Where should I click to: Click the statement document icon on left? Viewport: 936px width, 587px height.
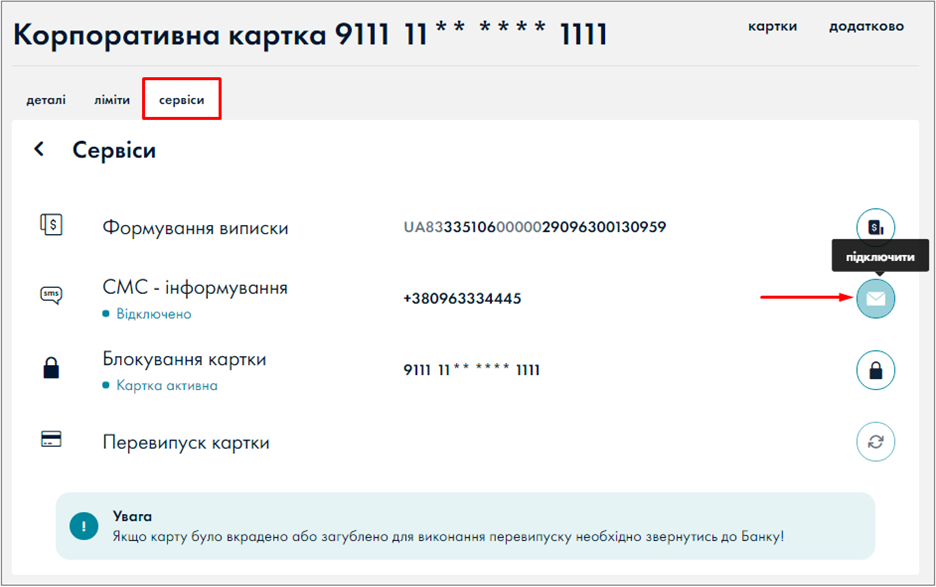click(51, 226)
